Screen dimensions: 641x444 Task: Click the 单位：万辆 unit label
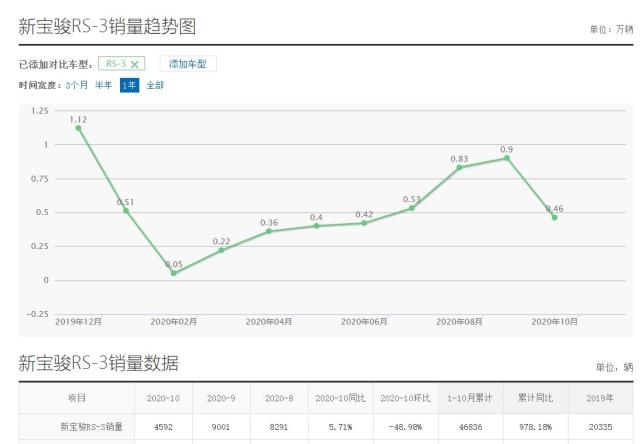611,29
